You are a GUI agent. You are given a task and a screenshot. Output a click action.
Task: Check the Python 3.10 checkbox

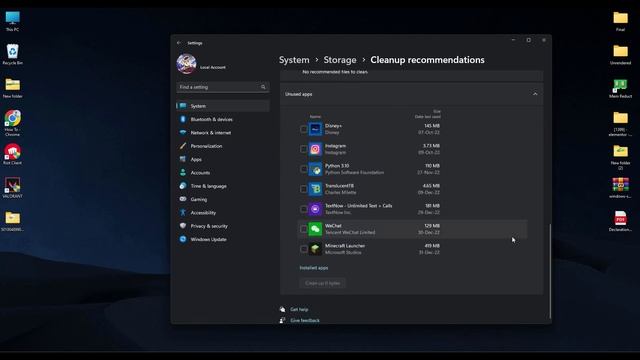click(303, 169)
